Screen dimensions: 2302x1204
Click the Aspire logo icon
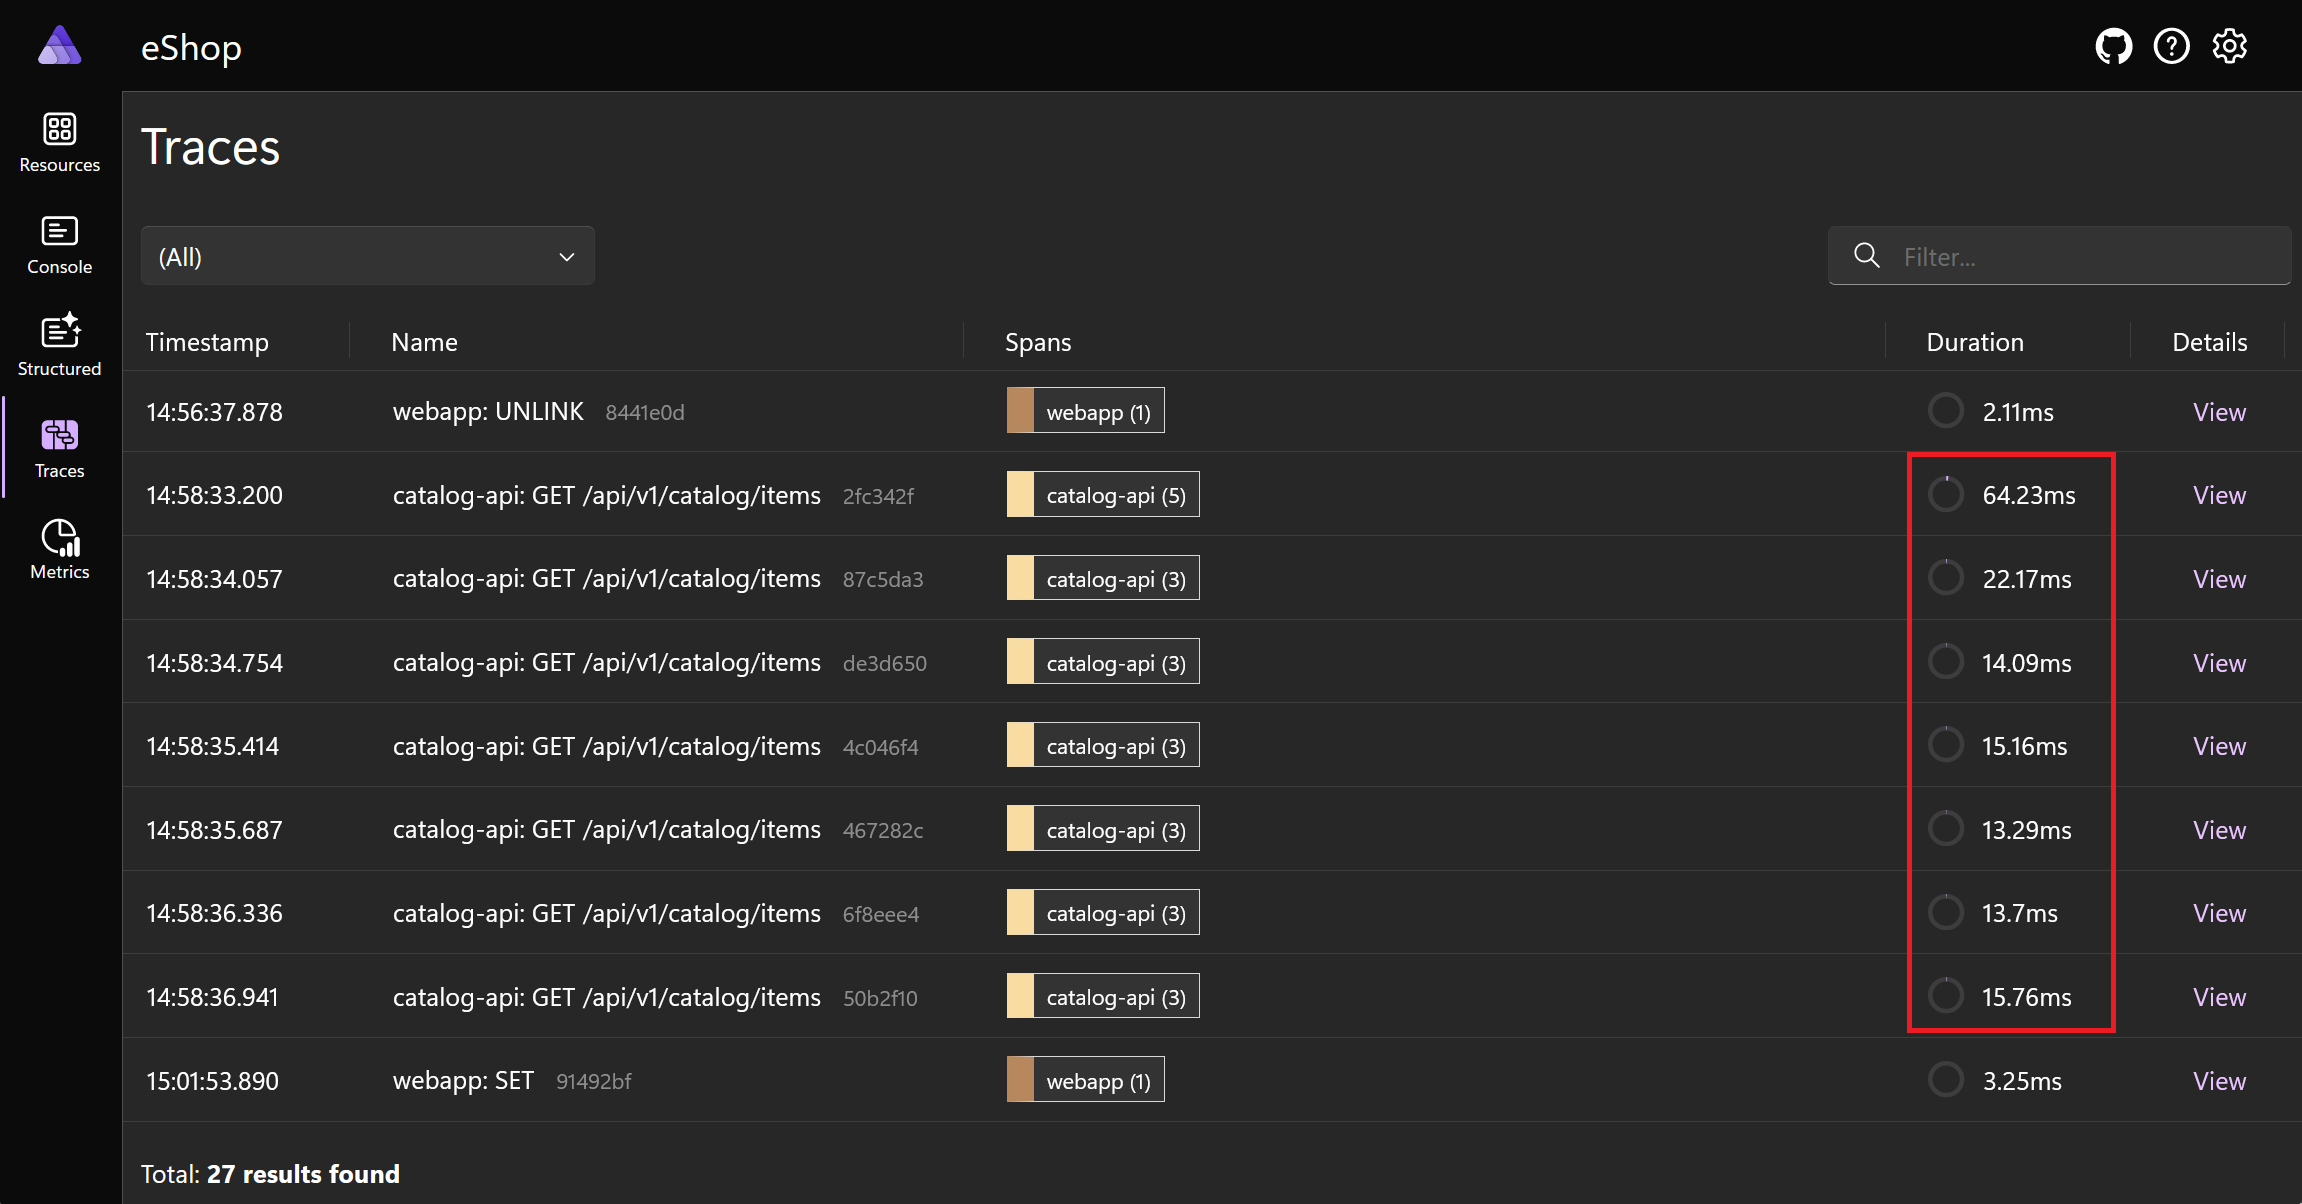tap(60, 46)
